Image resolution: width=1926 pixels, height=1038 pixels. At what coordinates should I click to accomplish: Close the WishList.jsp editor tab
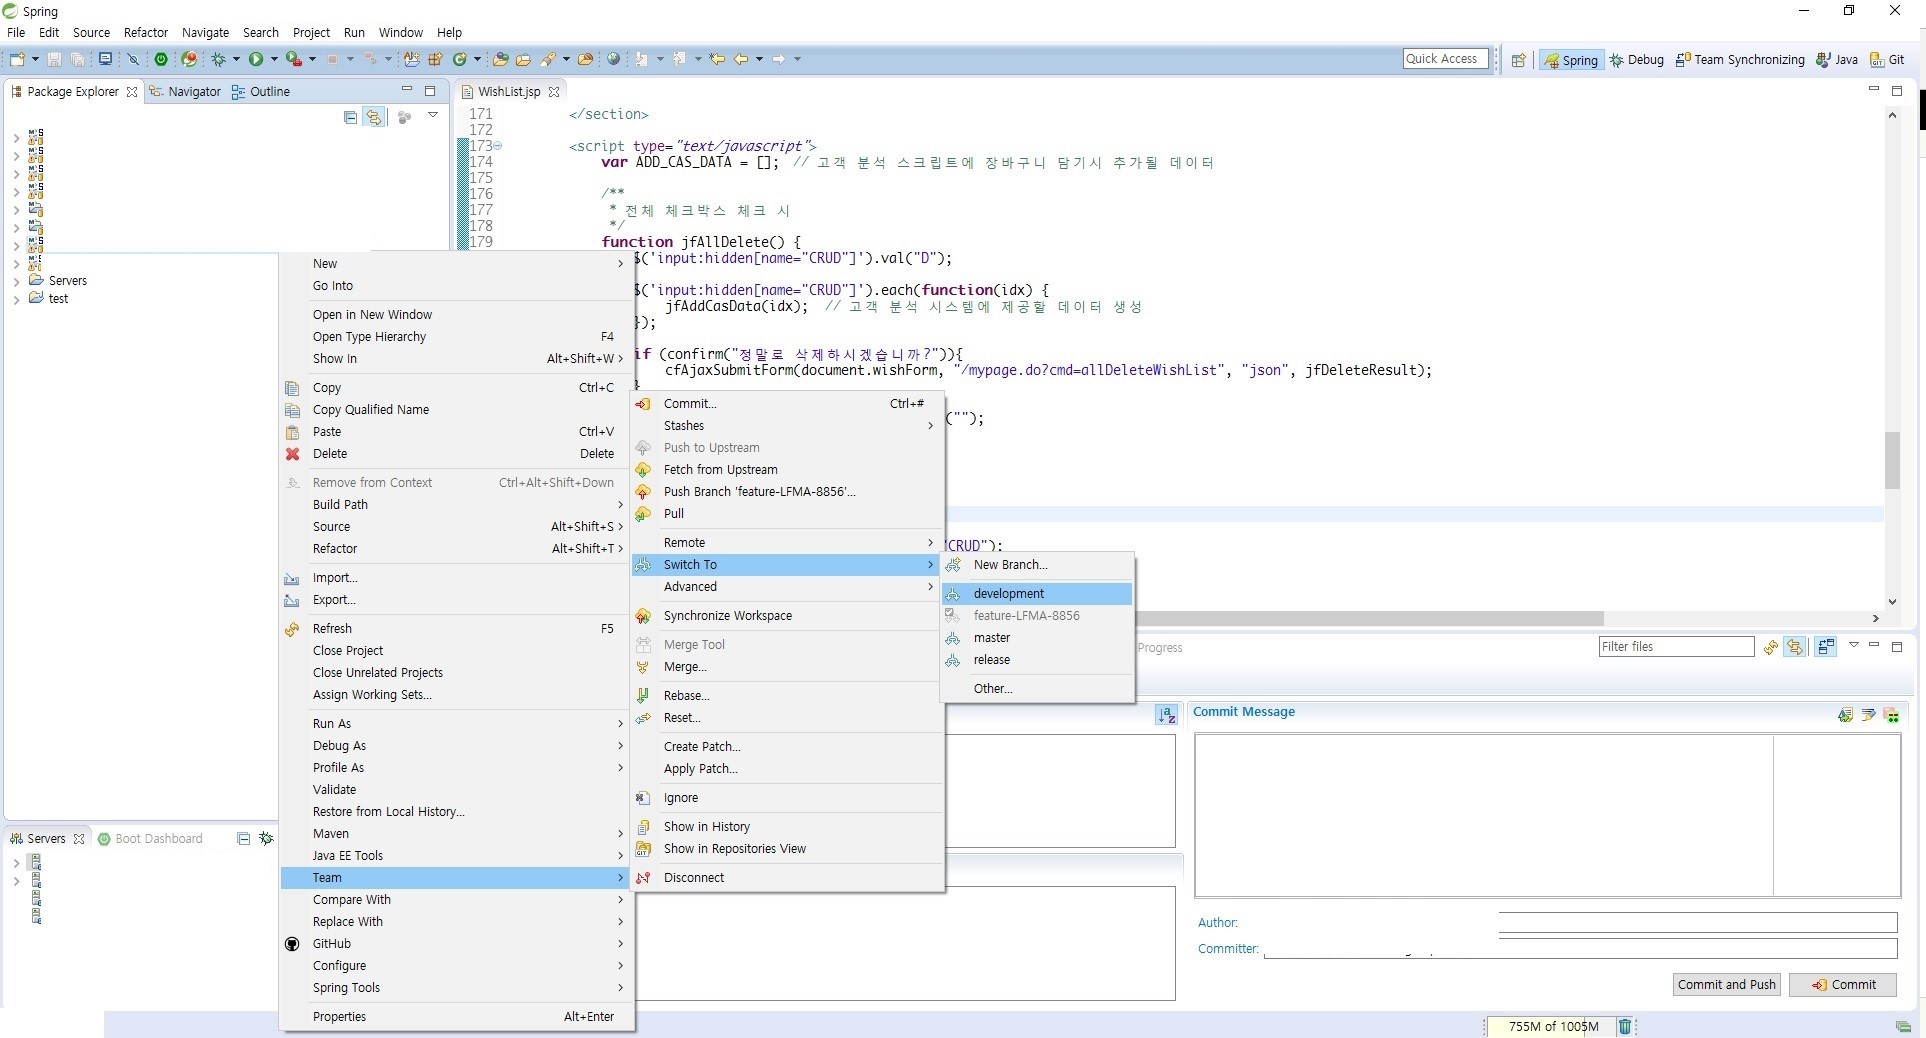554,91
